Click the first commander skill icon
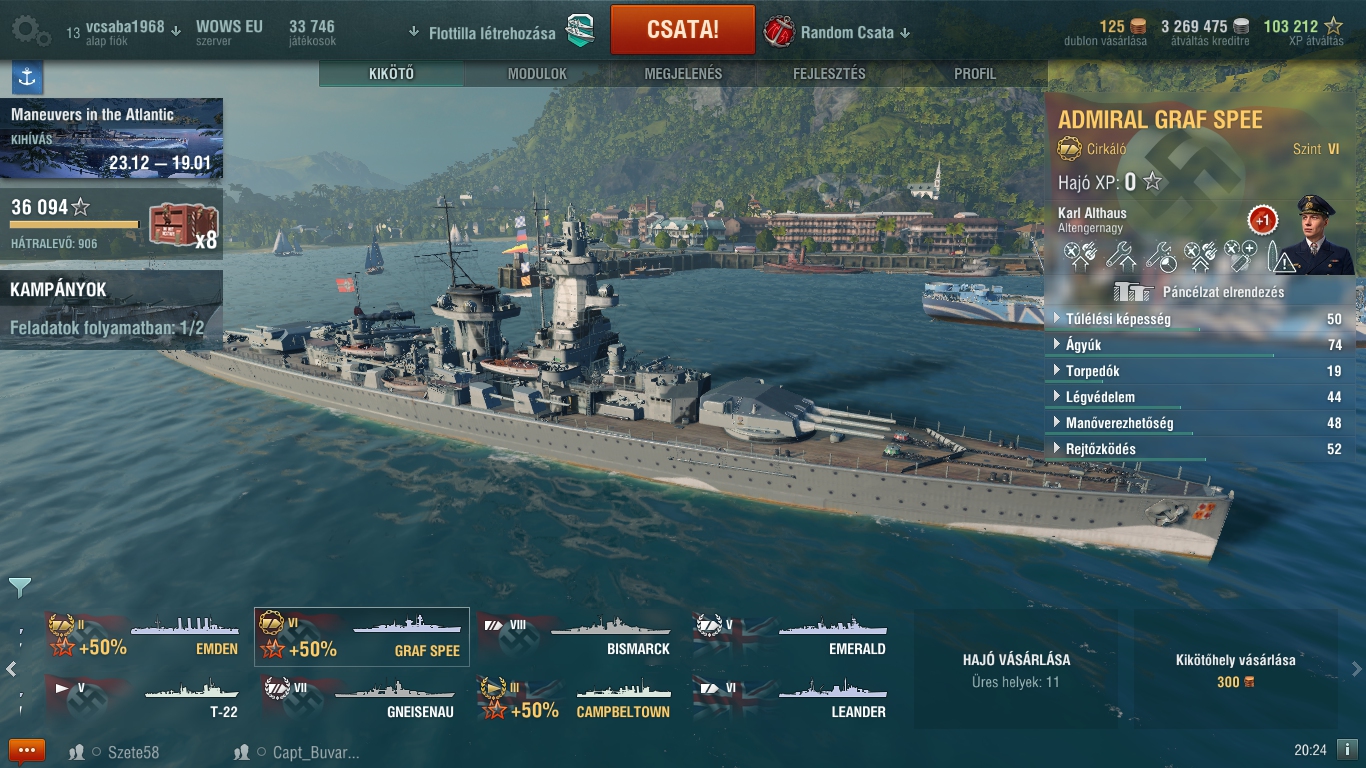 point(1080,258)
